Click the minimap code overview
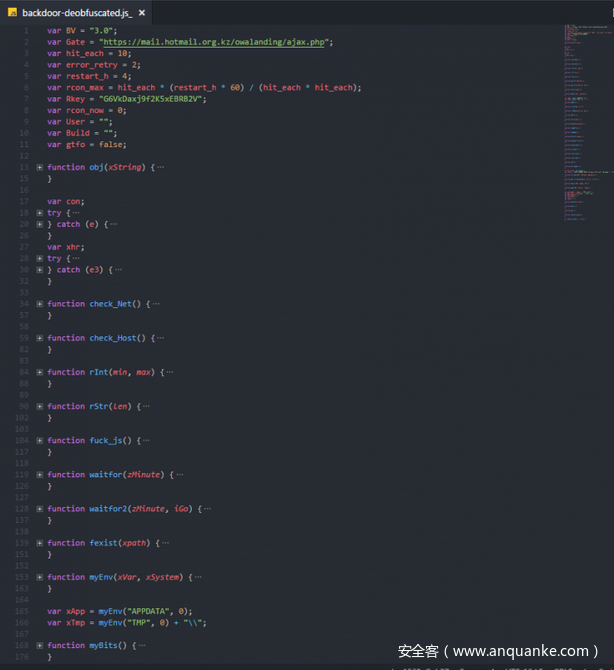The image size is (614, 670). tap(588, 123)
